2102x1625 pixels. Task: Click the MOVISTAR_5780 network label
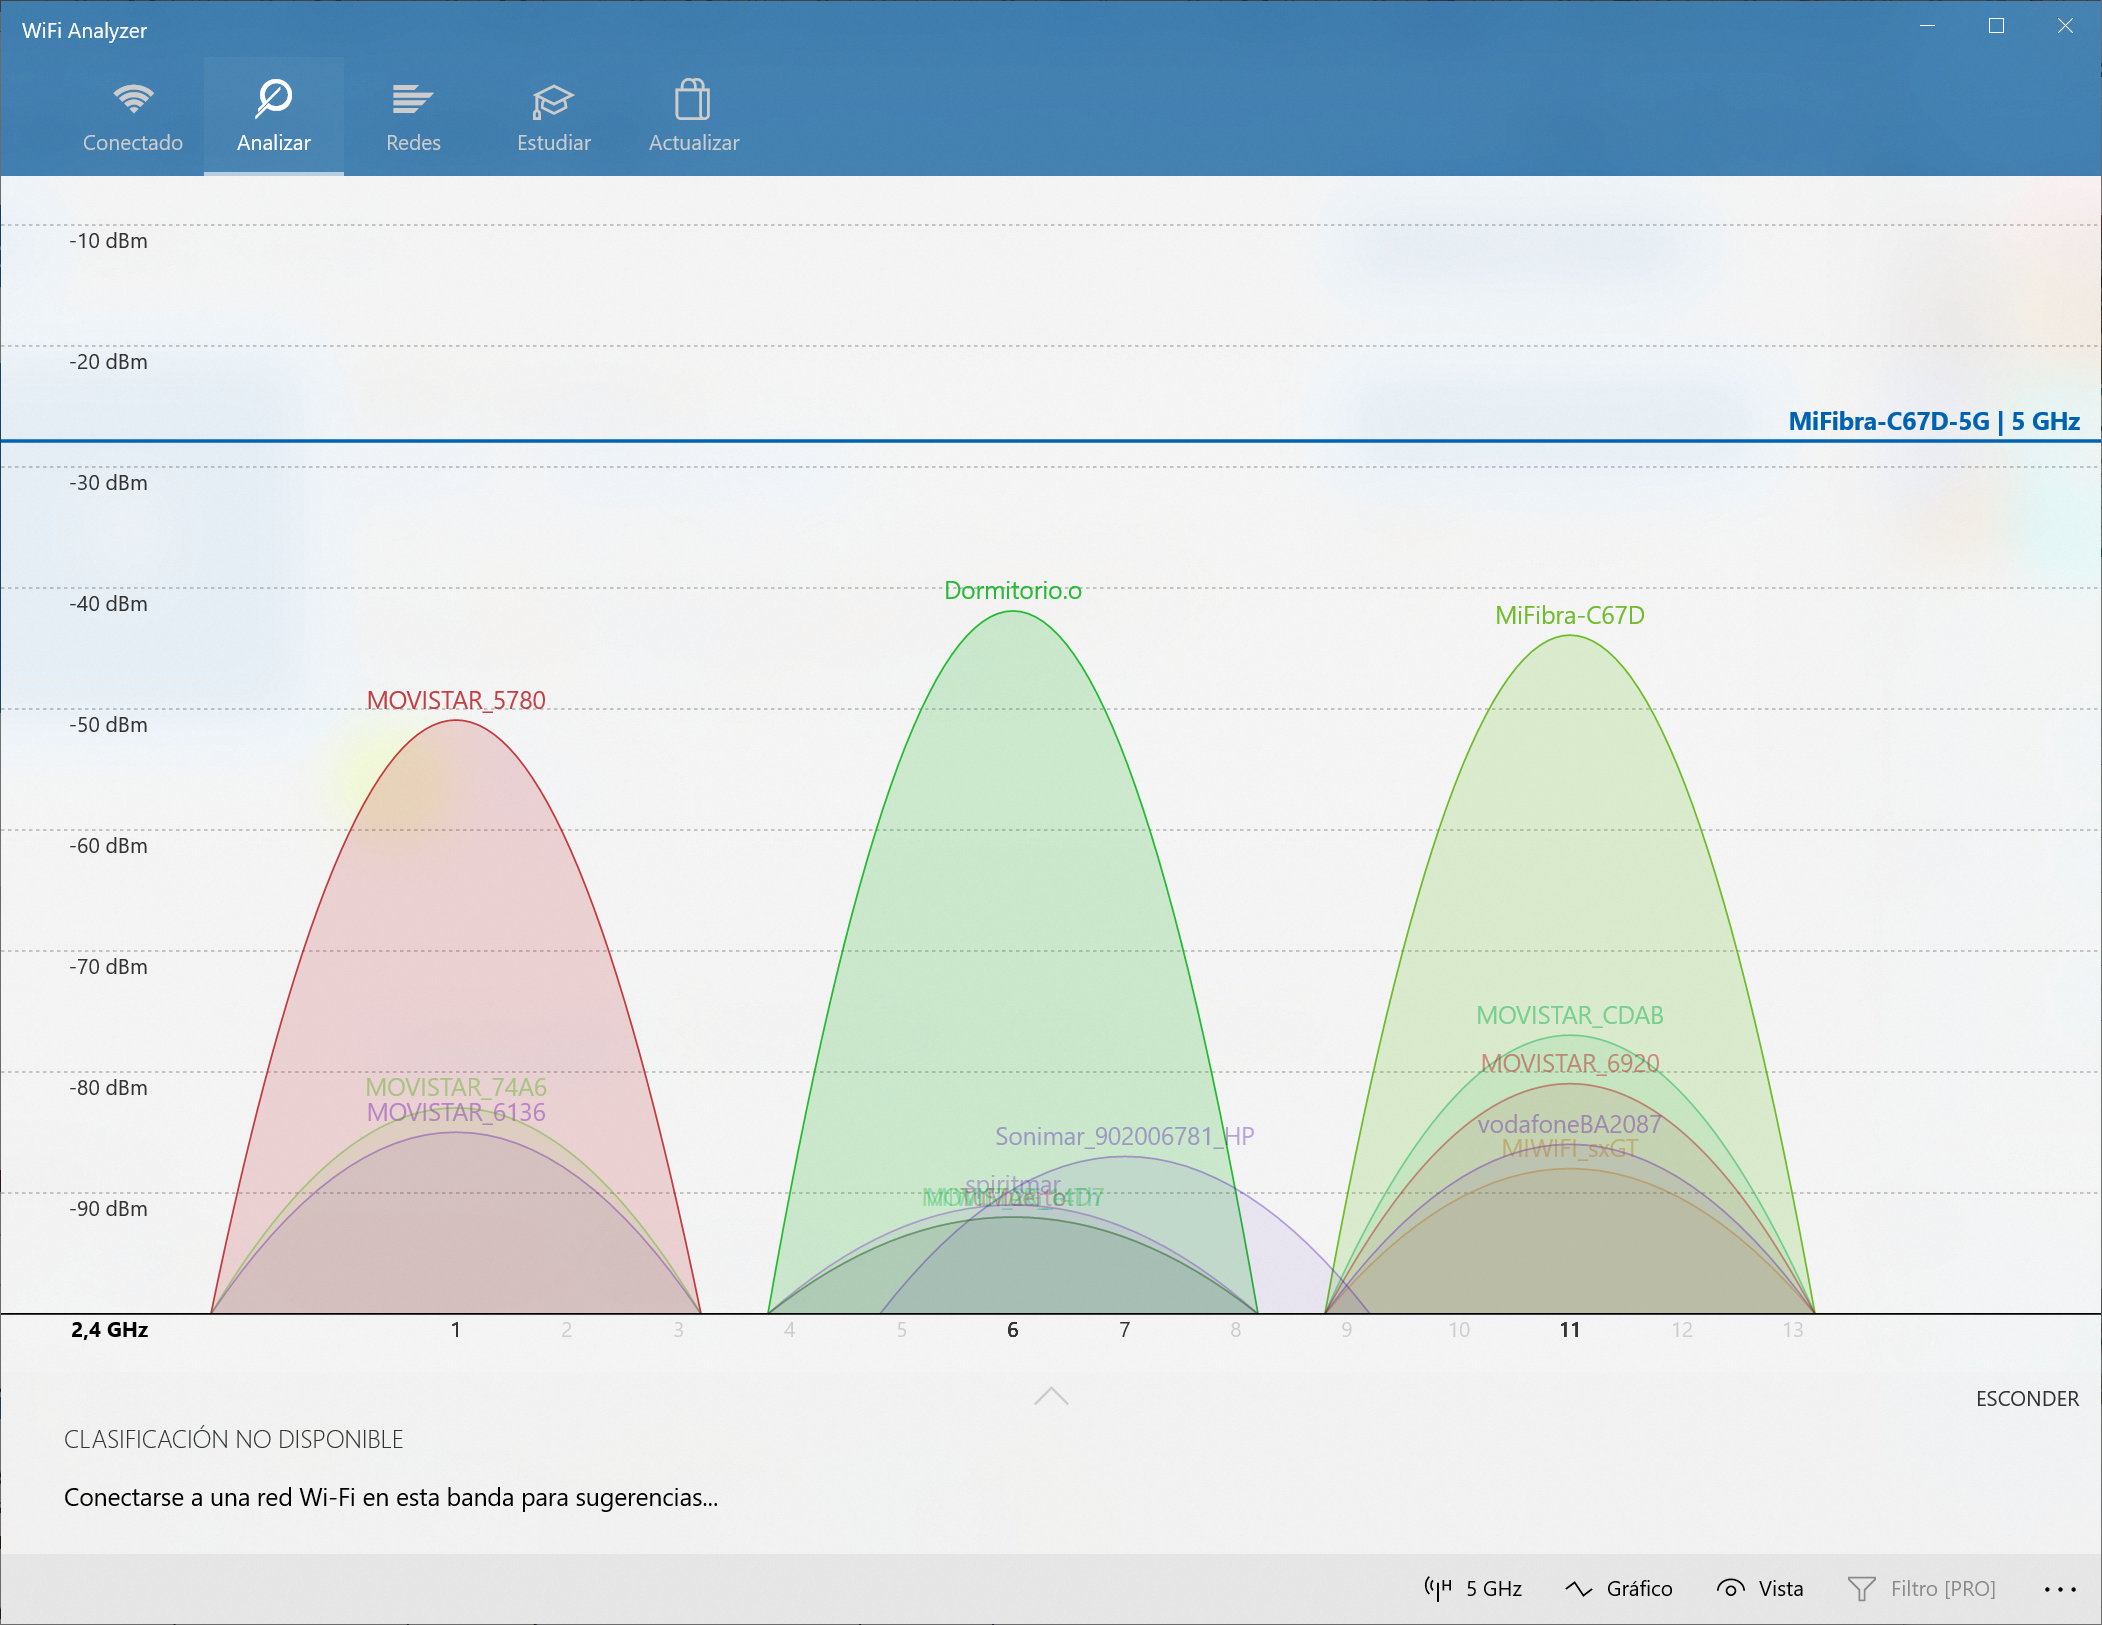456,700
